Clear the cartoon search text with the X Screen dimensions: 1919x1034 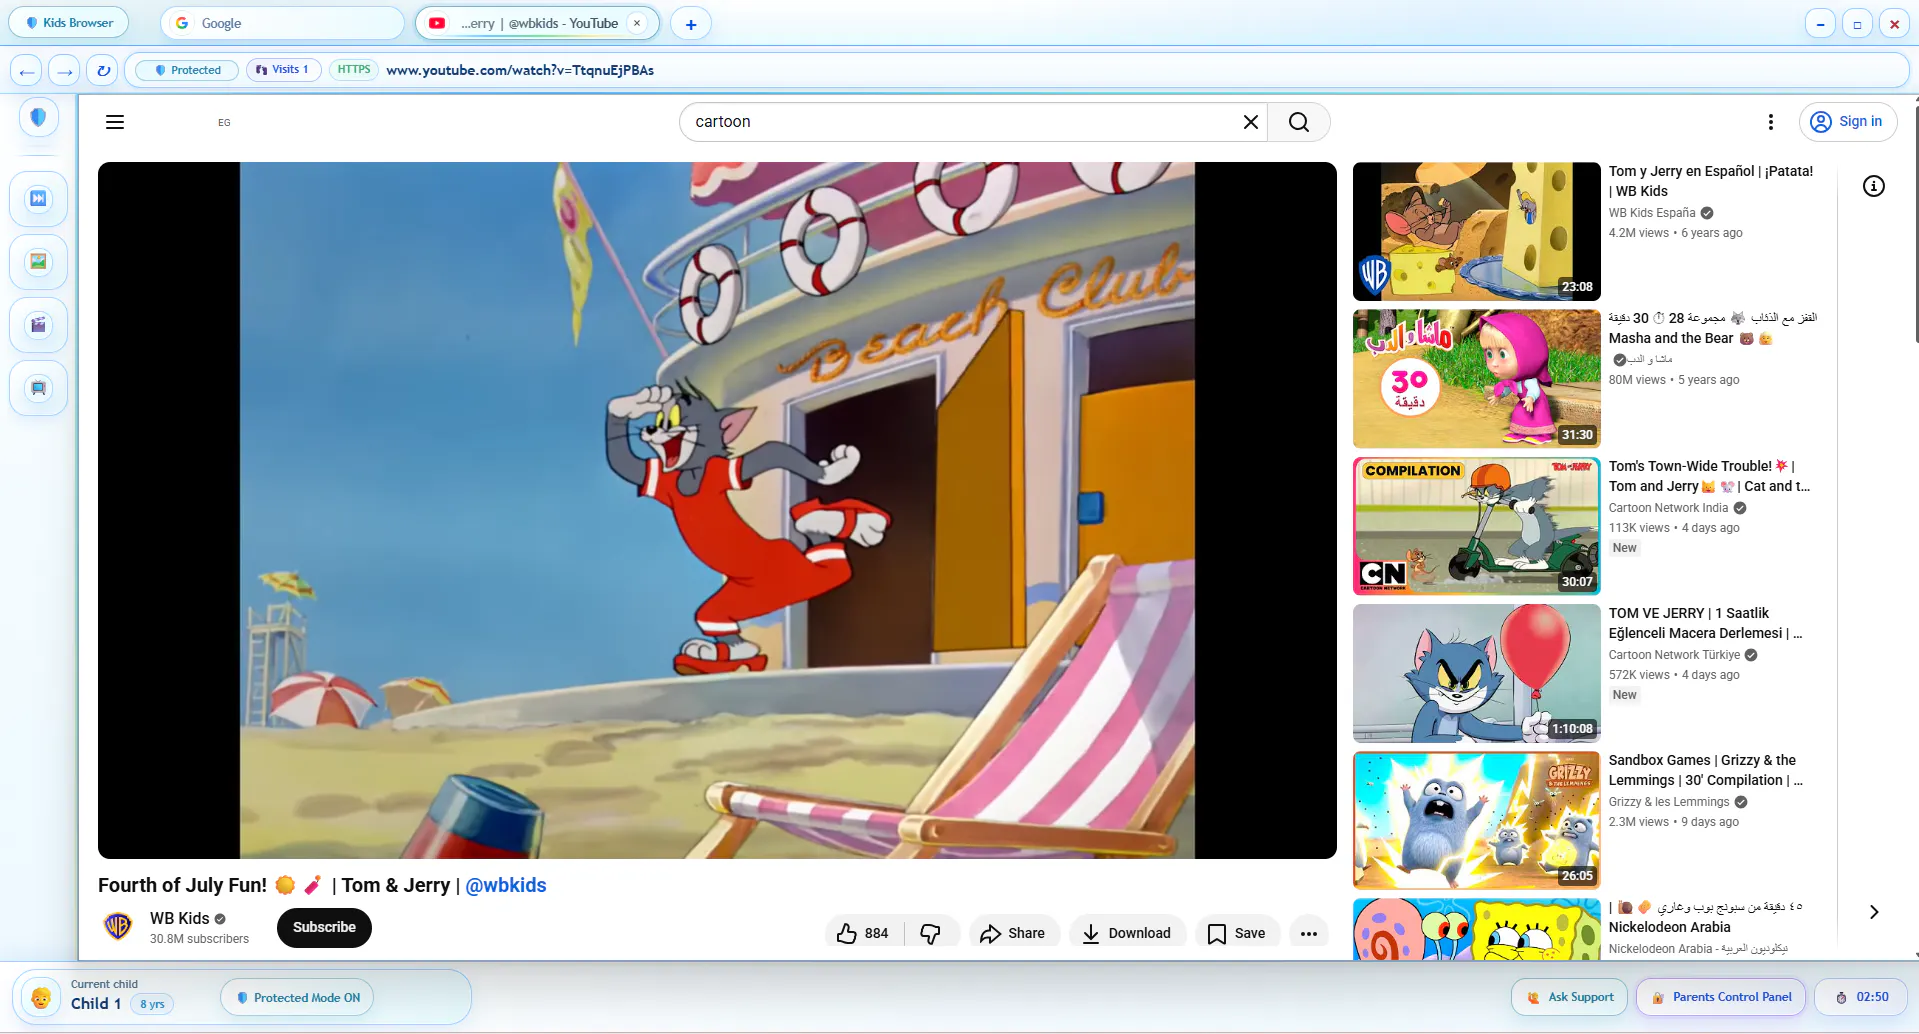1250,122
